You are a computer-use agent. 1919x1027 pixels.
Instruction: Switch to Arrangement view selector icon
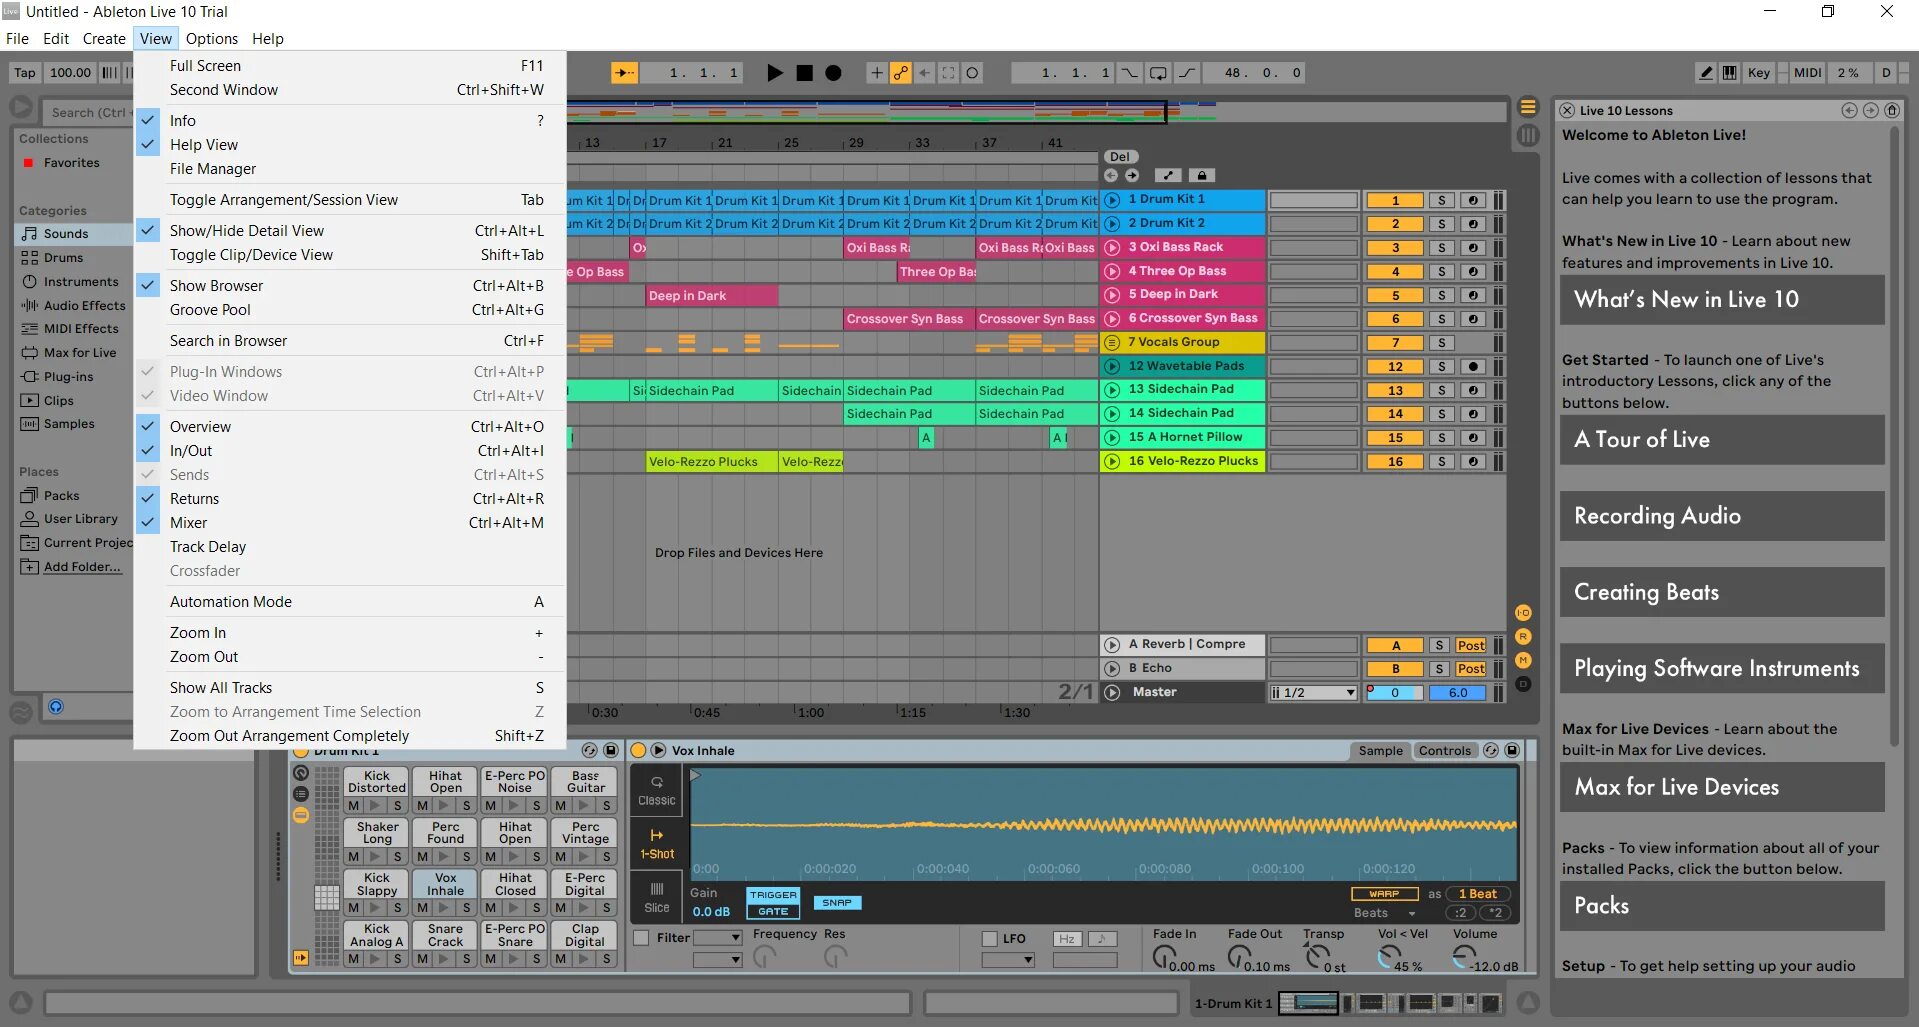[1528, 106]
